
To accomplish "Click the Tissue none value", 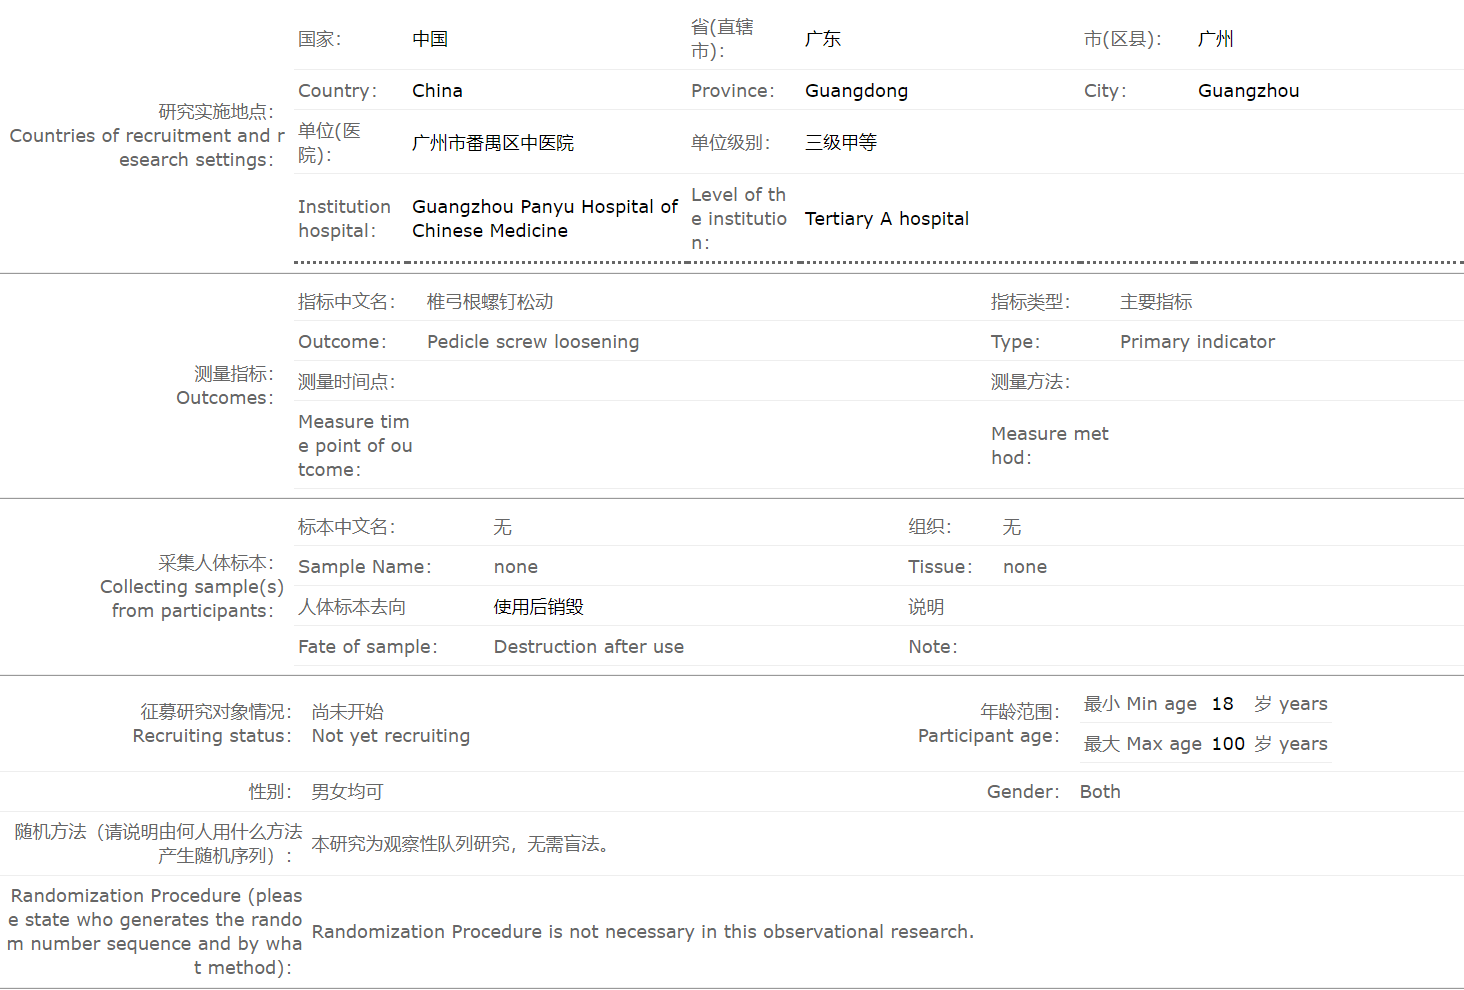I will 1025,567.
